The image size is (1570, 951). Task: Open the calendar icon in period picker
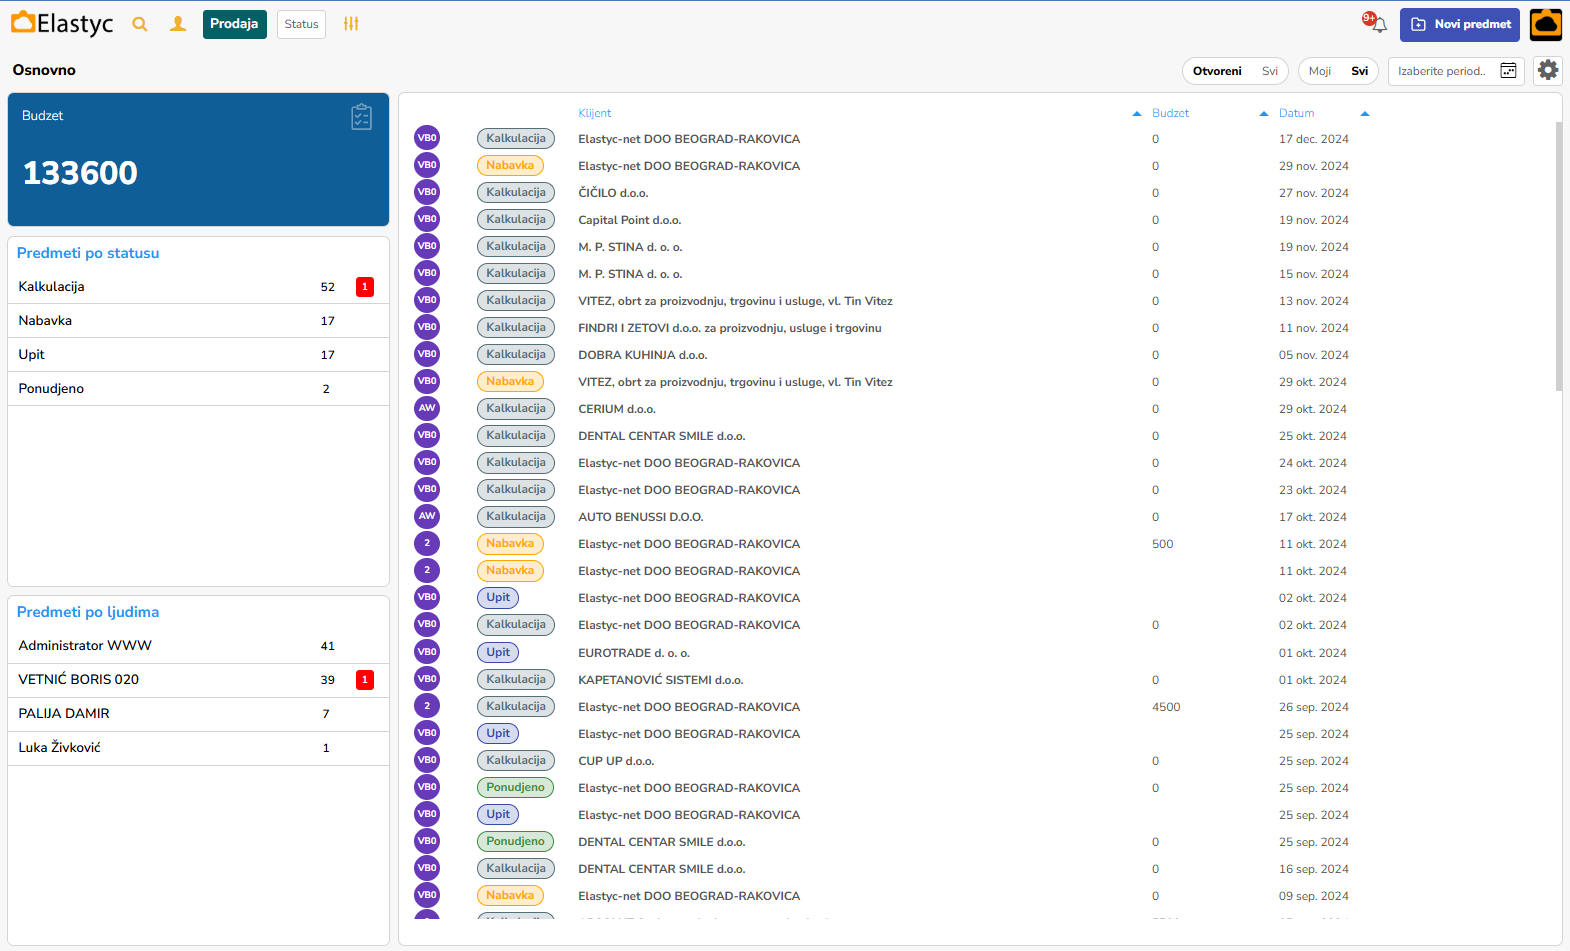click(x=1508, y=71)
